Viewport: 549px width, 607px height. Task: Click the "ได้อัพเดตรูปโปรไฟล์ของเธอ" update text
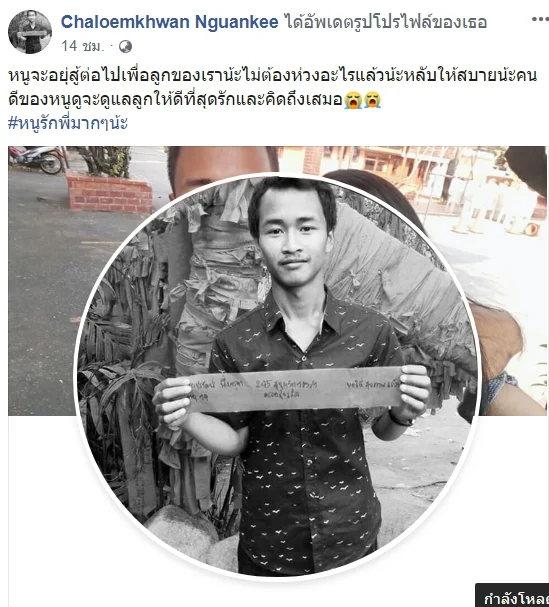point(386,22)
